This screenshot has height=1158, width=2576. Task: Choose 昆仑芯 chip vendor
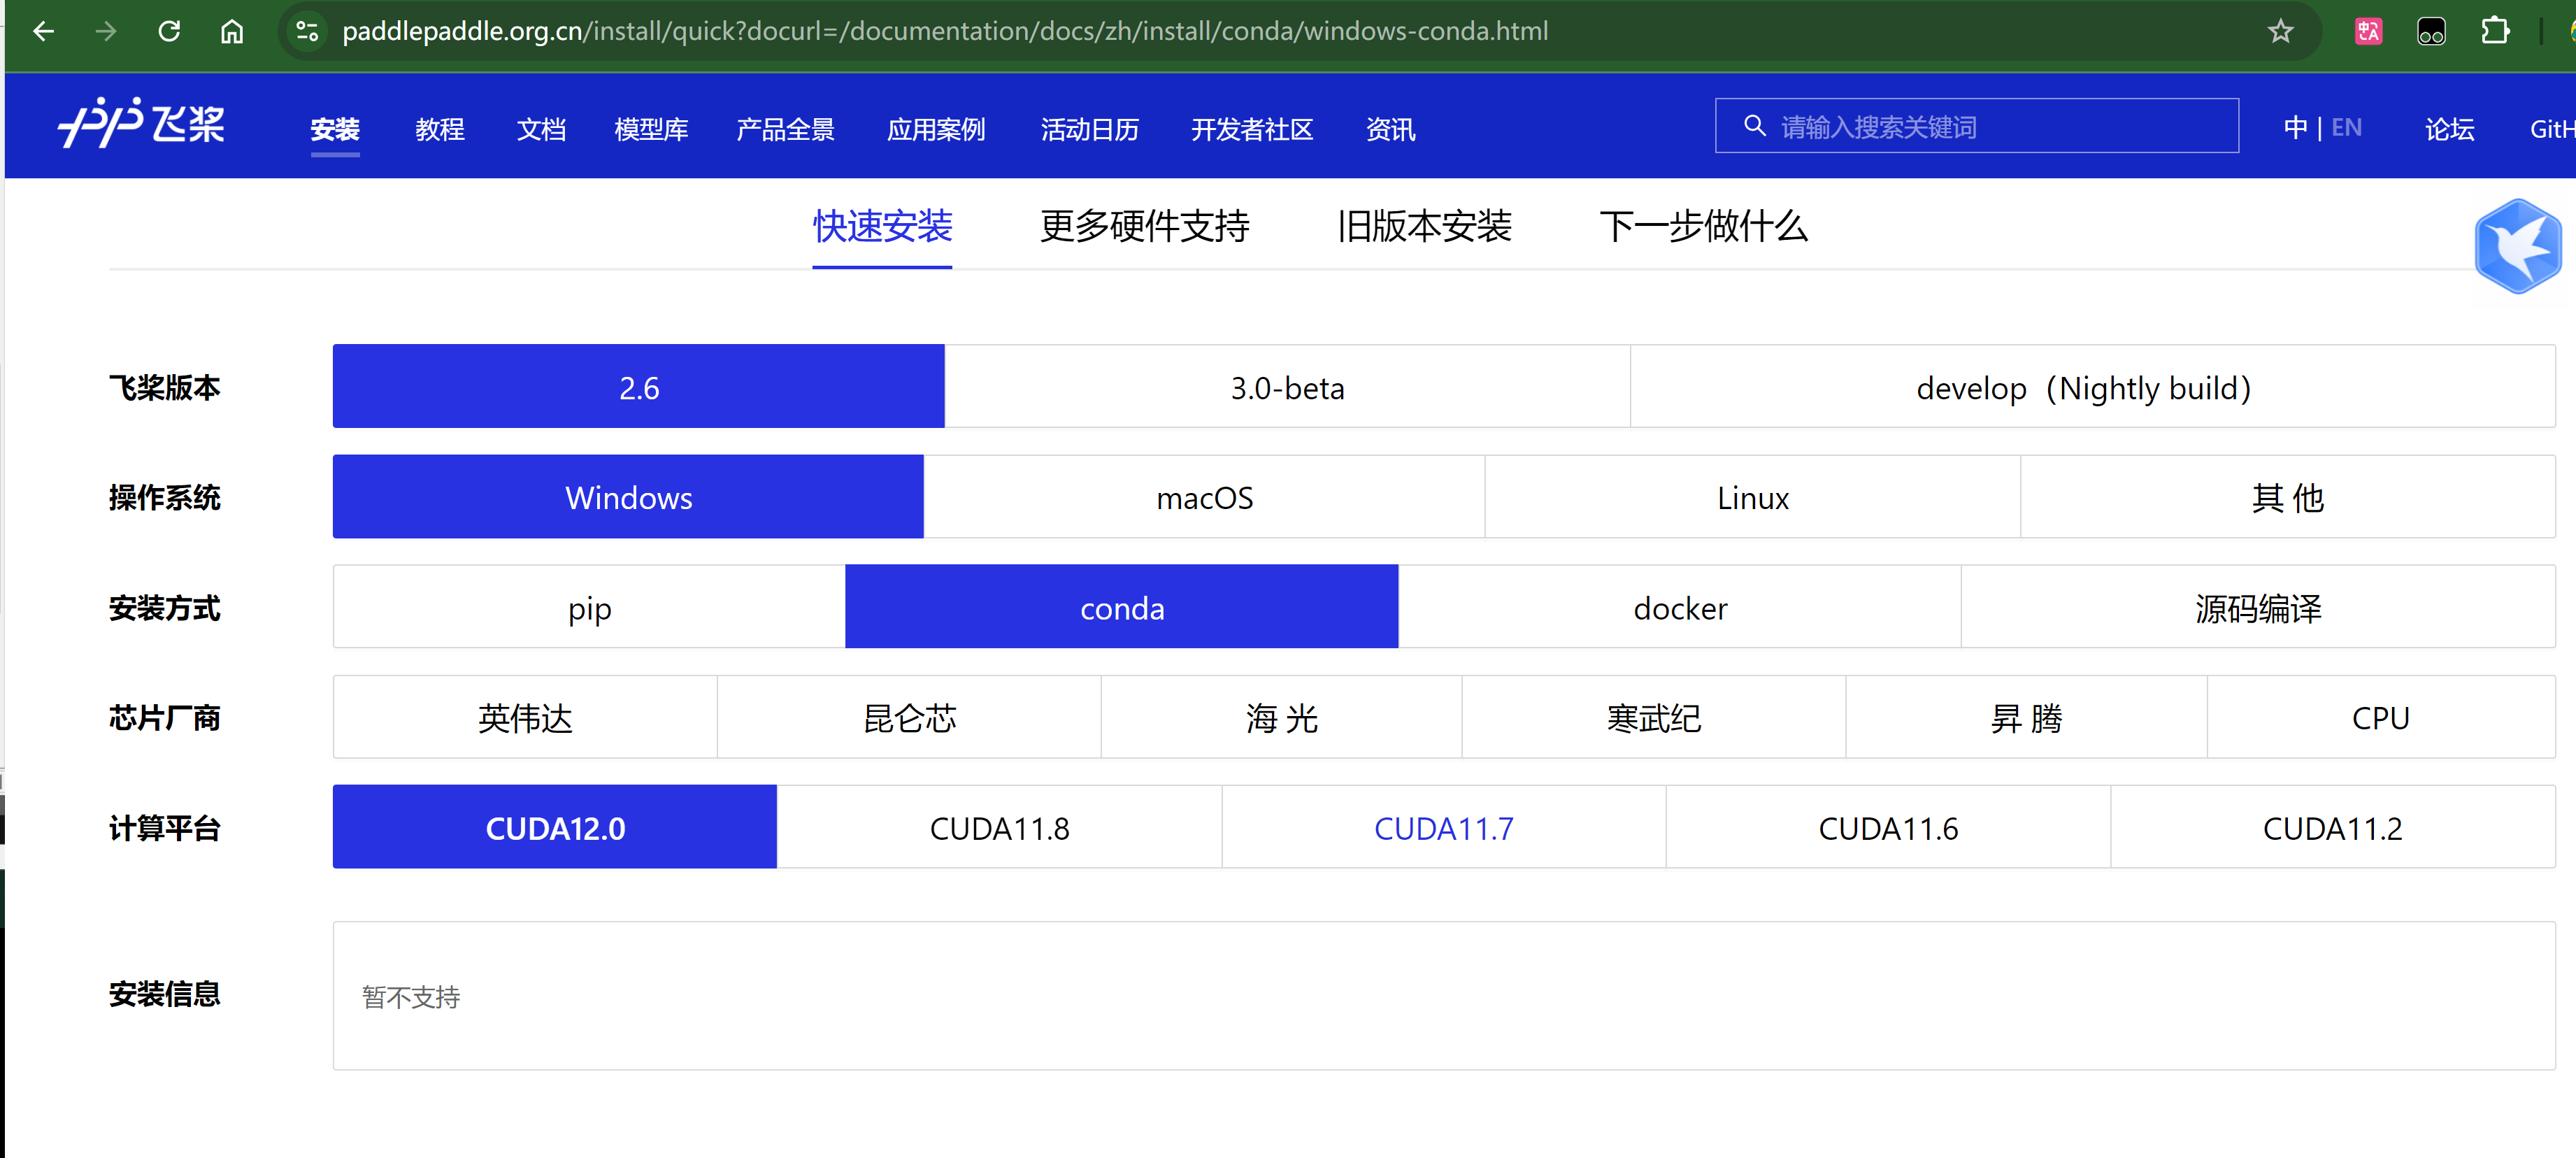[909, 717]
